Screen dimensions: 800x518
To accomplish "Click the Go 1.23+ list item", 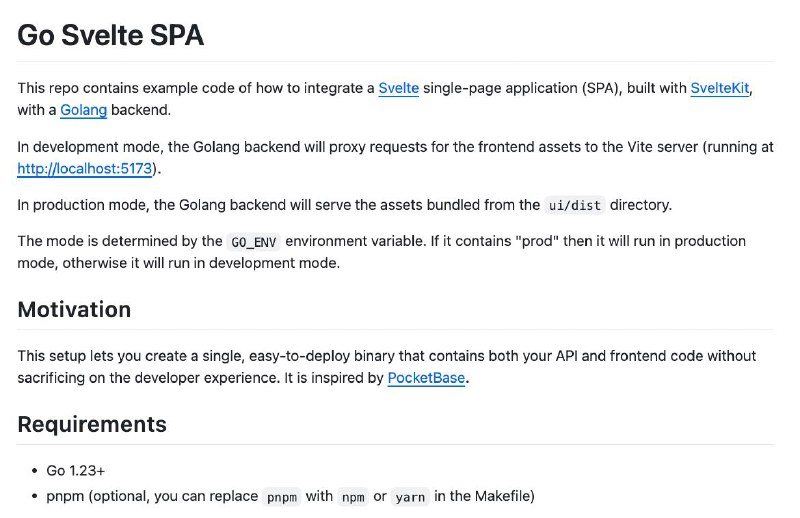I will click(76, 471).
